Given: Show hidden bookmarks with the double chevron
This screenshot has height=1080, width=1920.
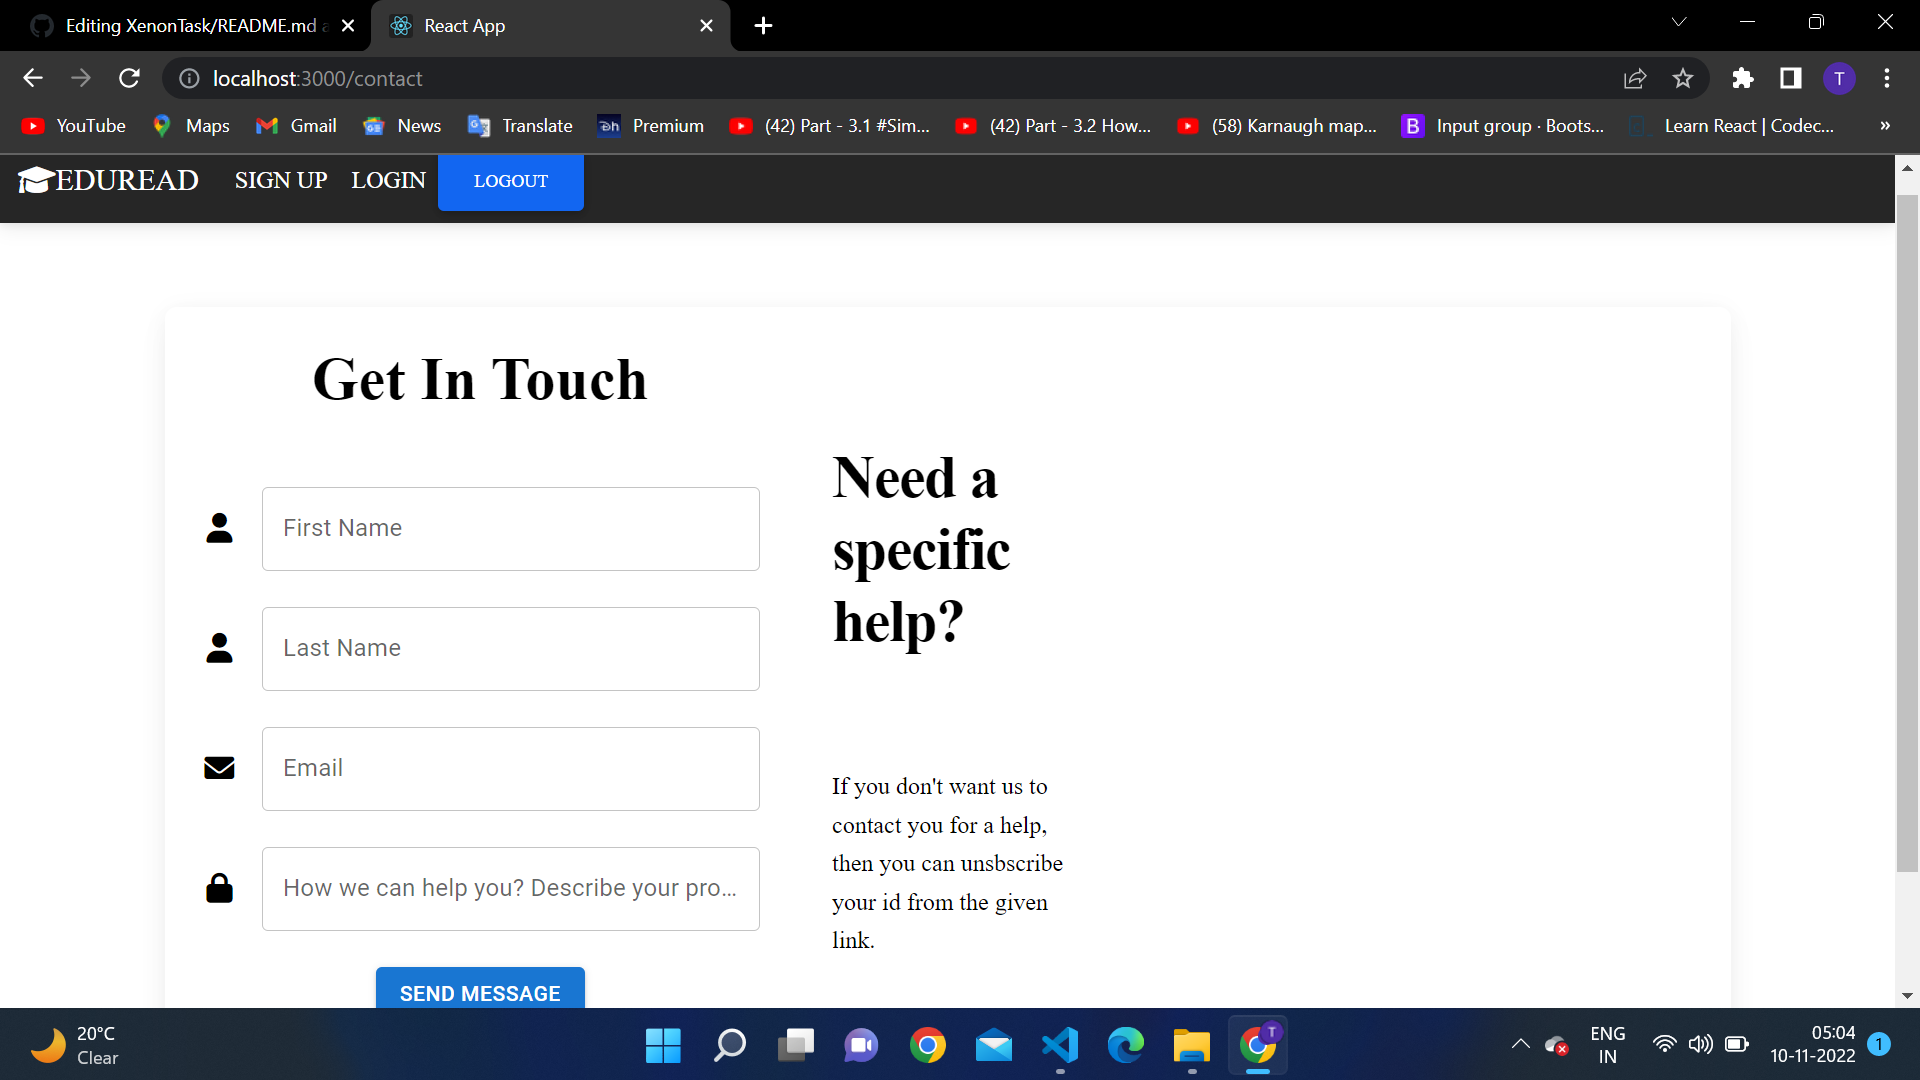Looking at the screenshot, I should coord(1885,126).
